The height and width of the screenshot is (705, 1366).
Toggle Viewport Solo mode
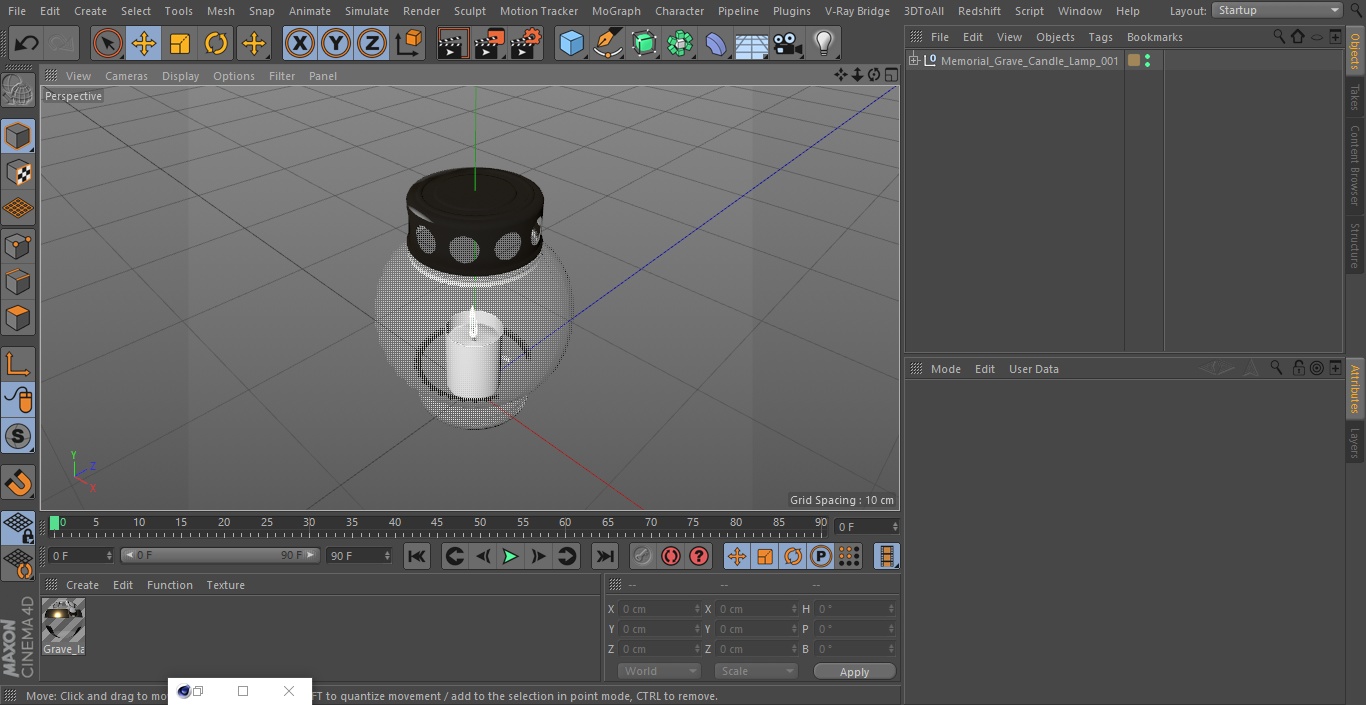(18, 436)
